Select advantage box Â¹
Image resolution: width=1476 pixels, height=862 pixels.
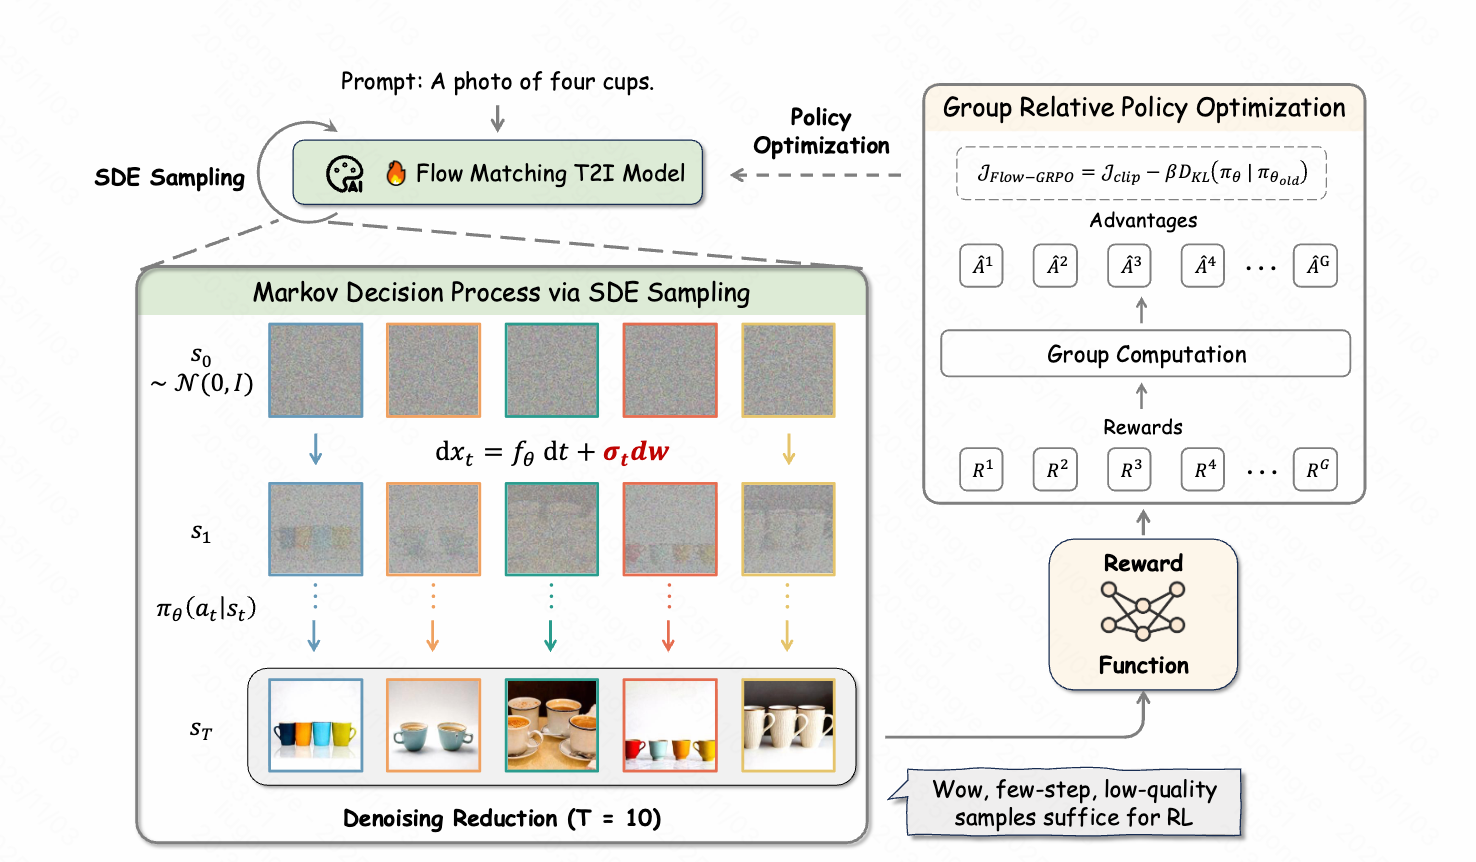(982, 265)
